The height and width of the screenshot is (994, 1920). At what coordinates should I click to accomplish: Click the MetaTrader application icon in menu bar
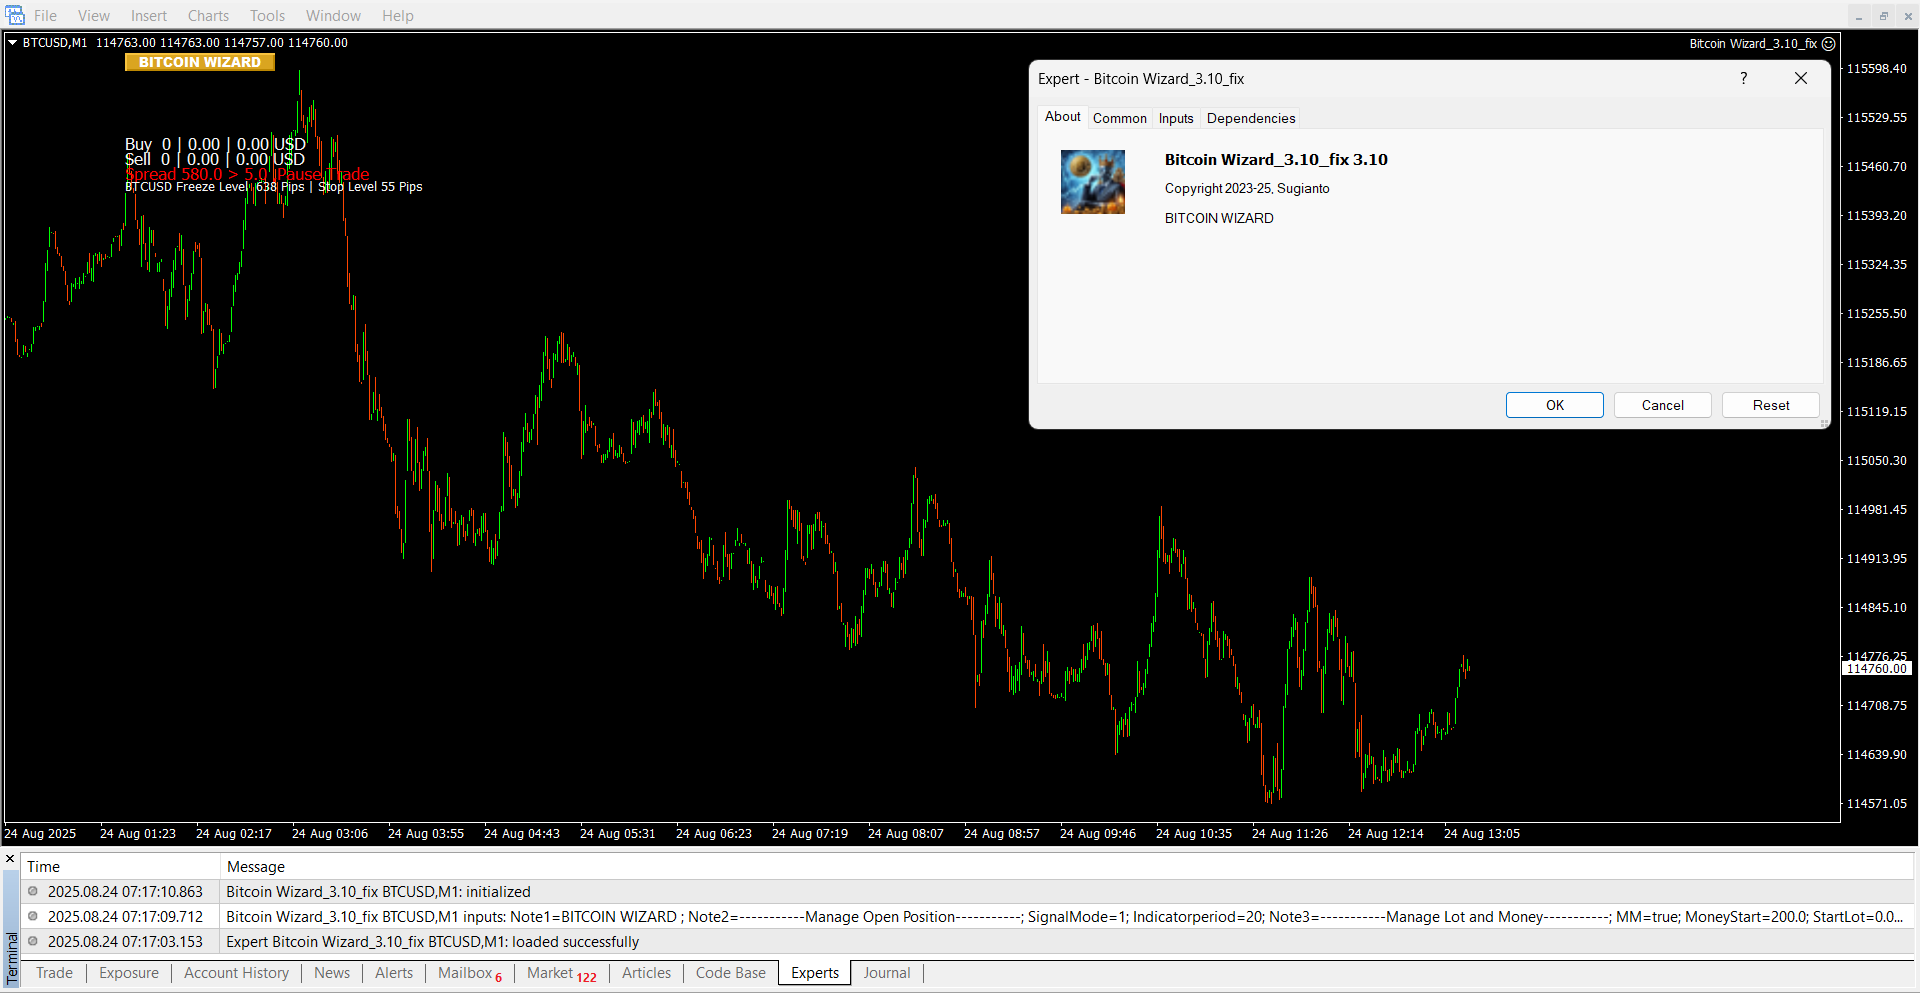(15, 15)
